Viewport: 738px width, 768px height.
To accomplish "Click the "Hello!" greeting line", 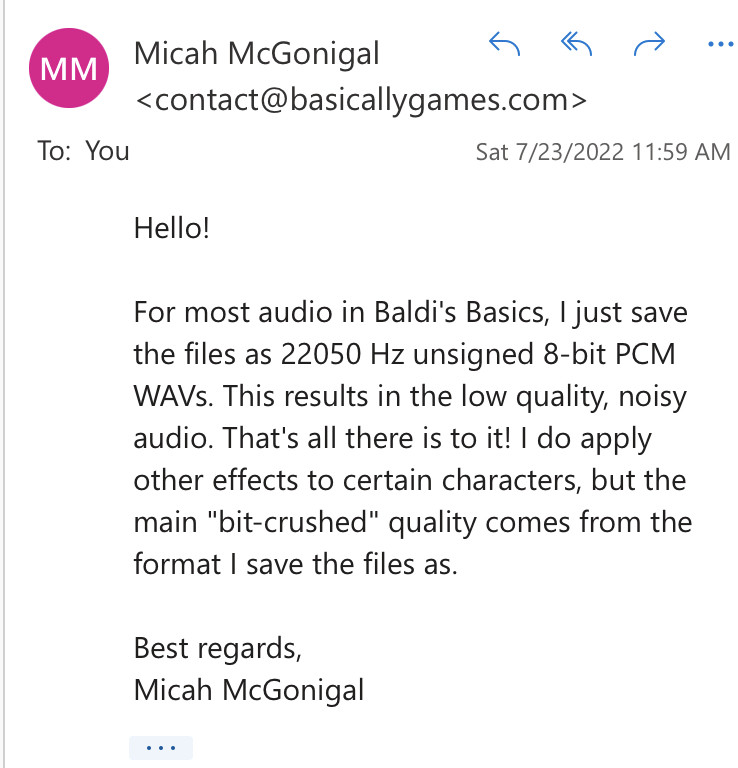I will 172,228.
